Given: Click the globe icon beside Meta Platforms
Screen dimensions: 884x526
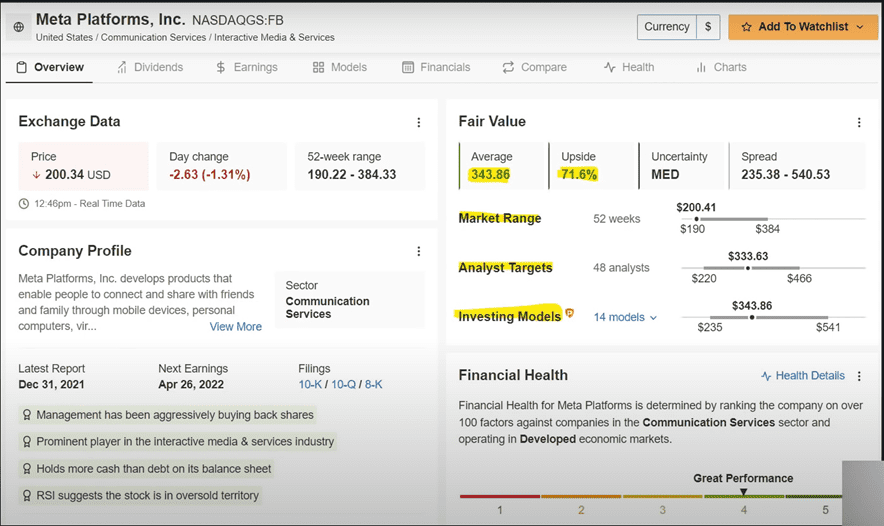Looking at the screenshot, I should tap(19, 27).
